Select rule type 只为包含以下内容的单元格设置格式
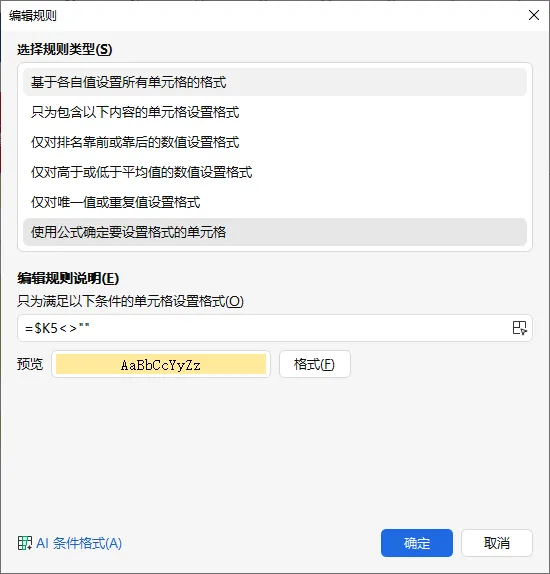This screenshot has height=574, width=550. [x=275, y=112]
